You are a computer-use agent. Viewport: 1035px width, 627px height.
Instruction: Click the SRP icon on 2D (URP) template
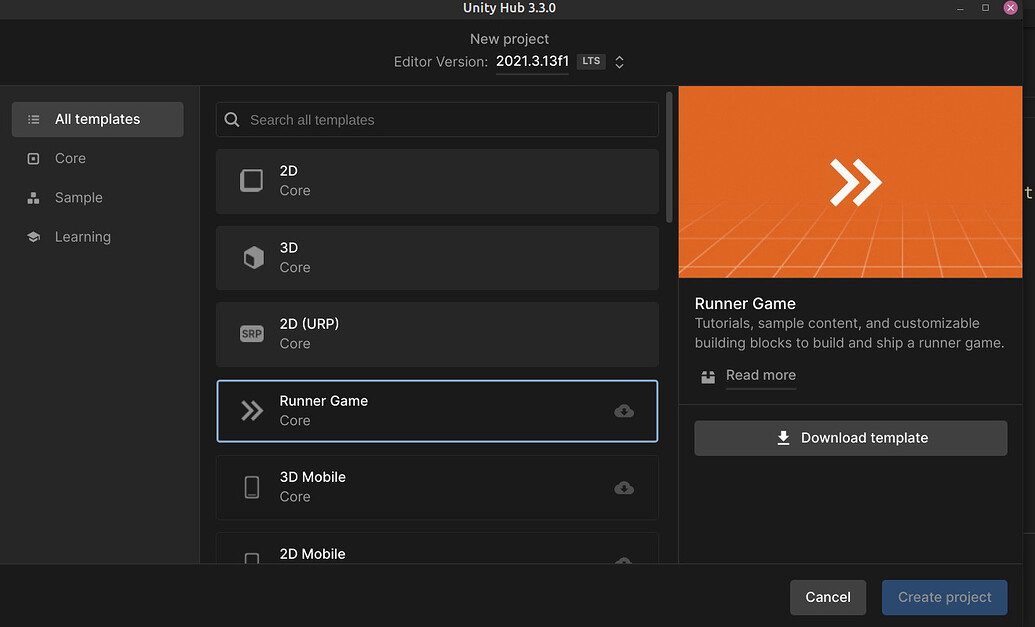[251, 333]
